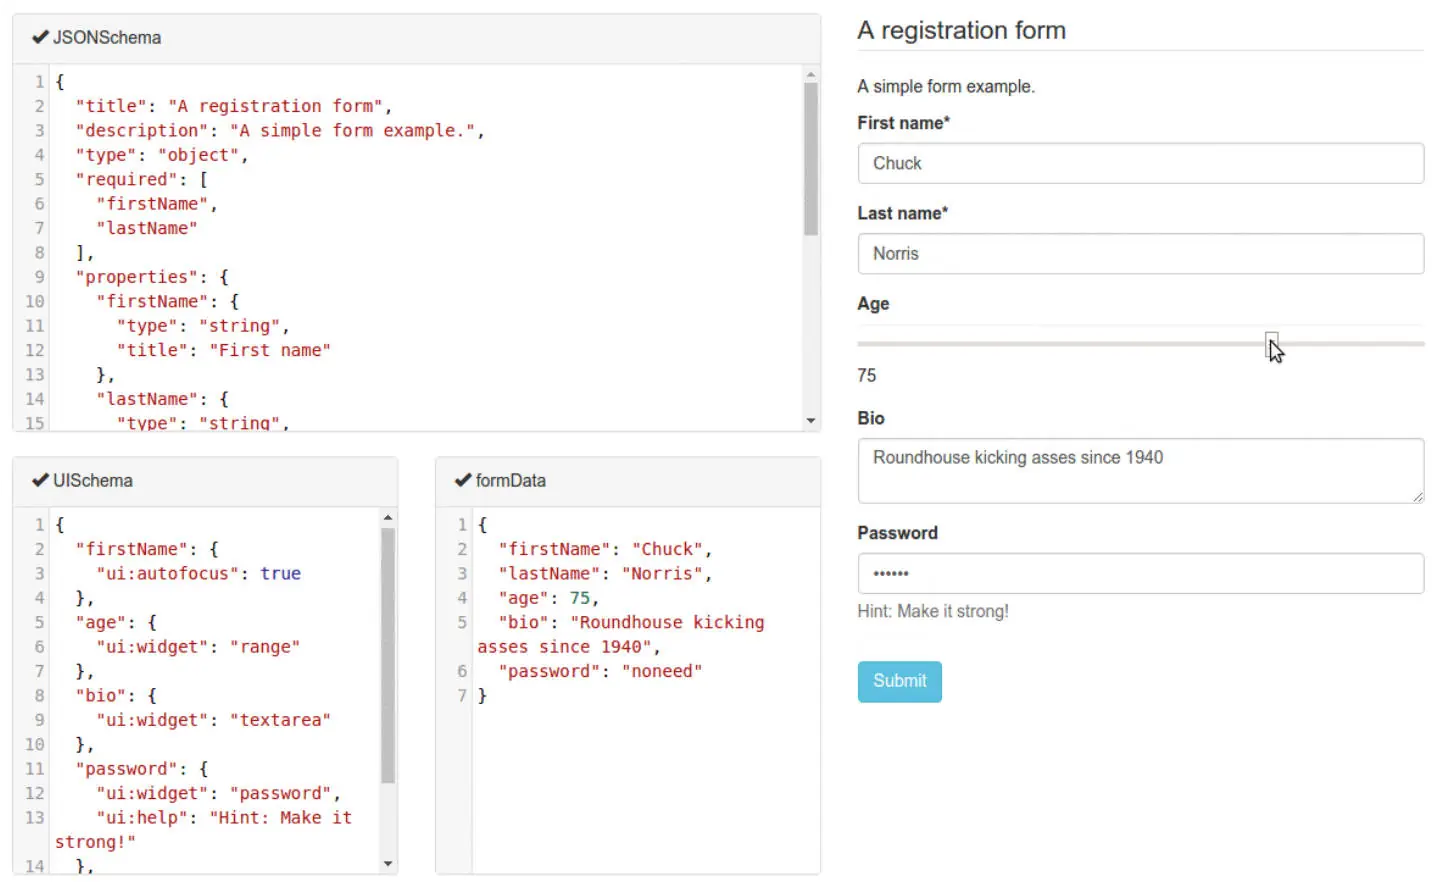Click the "password": "noneed" line in formData
This screenshot has height=886, width=1438.
click(600, 671)
